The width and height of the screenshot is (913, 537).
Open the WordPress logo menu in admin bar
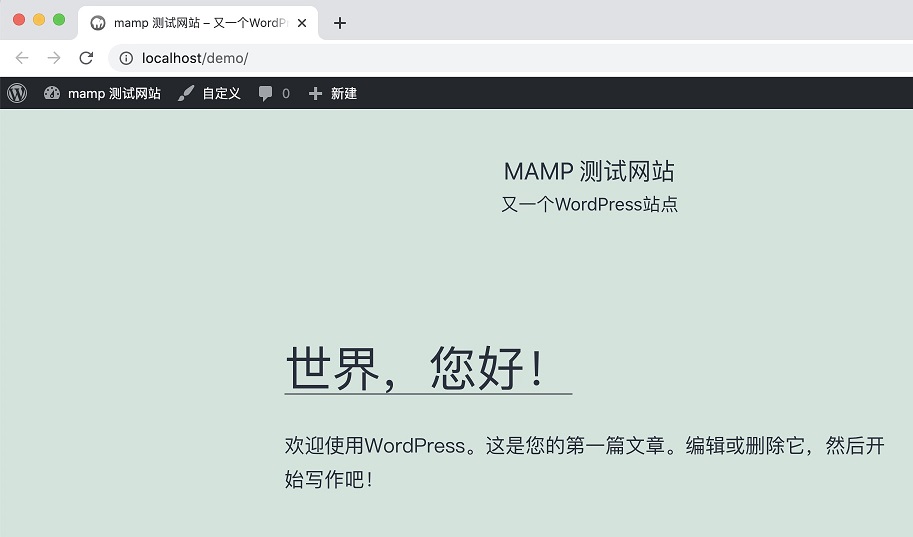pyautogui.click(x=17, y=93)
